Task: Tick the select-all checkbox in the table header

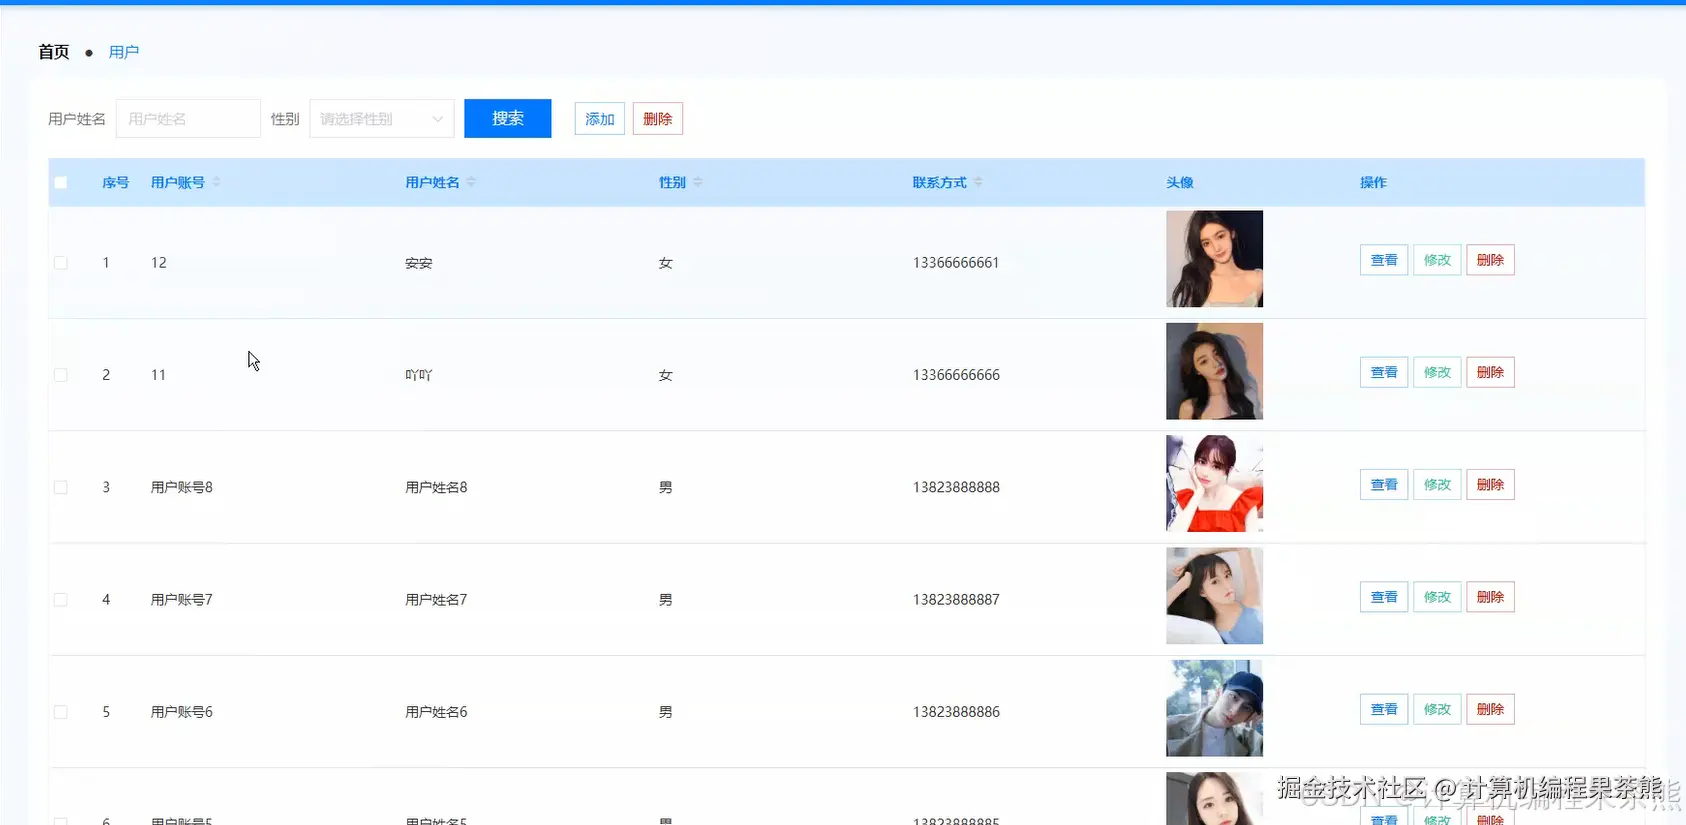Action: pos(61,182)
